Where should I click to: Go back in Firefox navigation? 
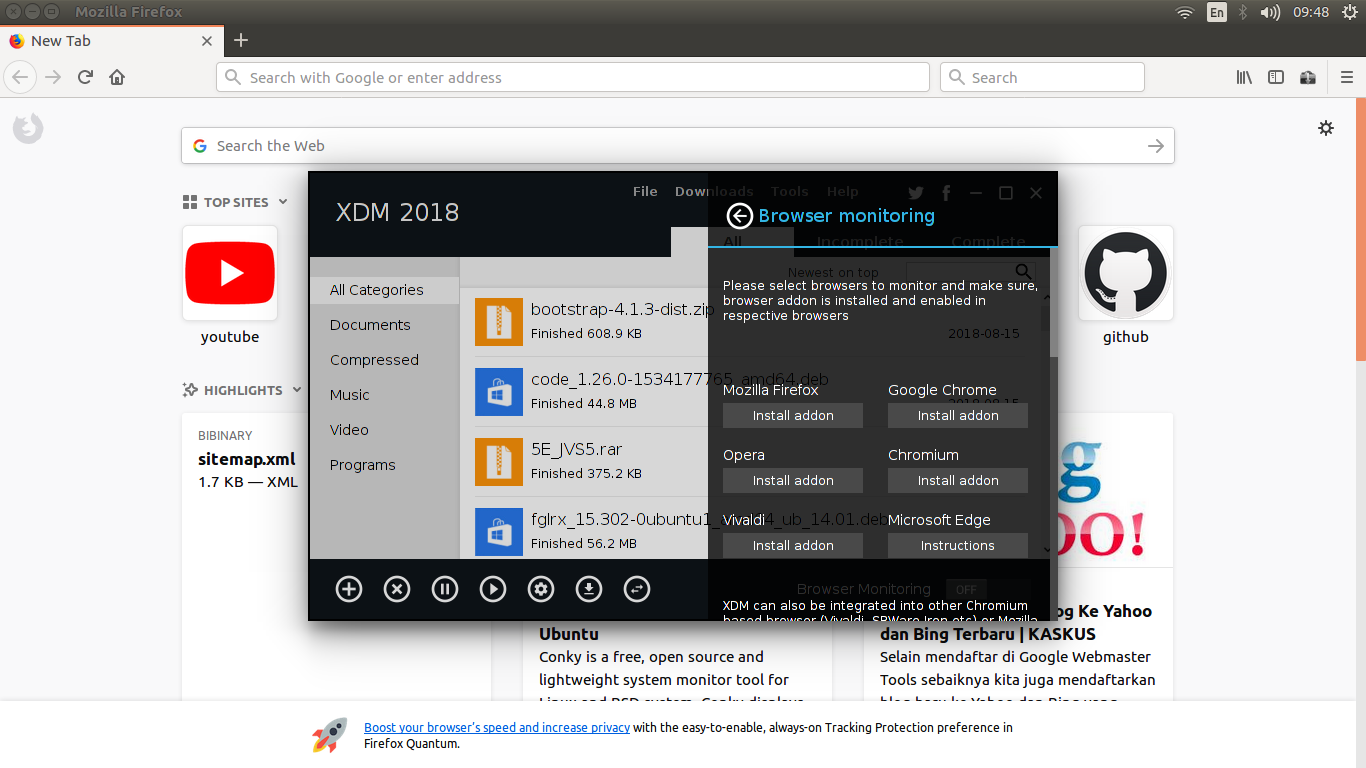[x=21, y=77]
